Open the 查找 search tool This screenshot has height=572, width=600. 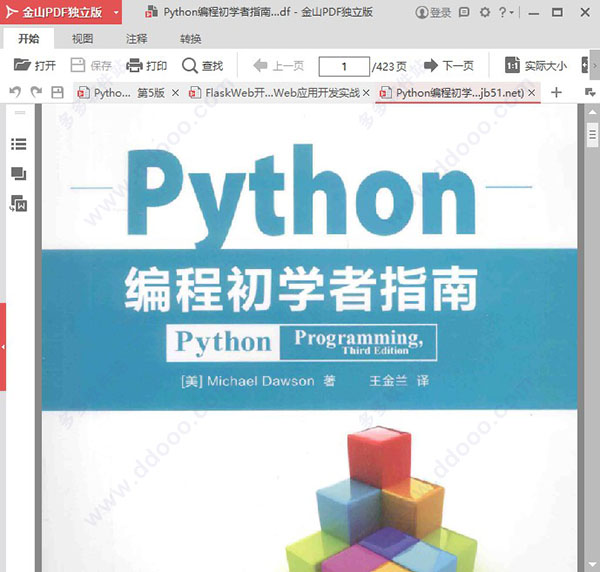coord(202,66)
